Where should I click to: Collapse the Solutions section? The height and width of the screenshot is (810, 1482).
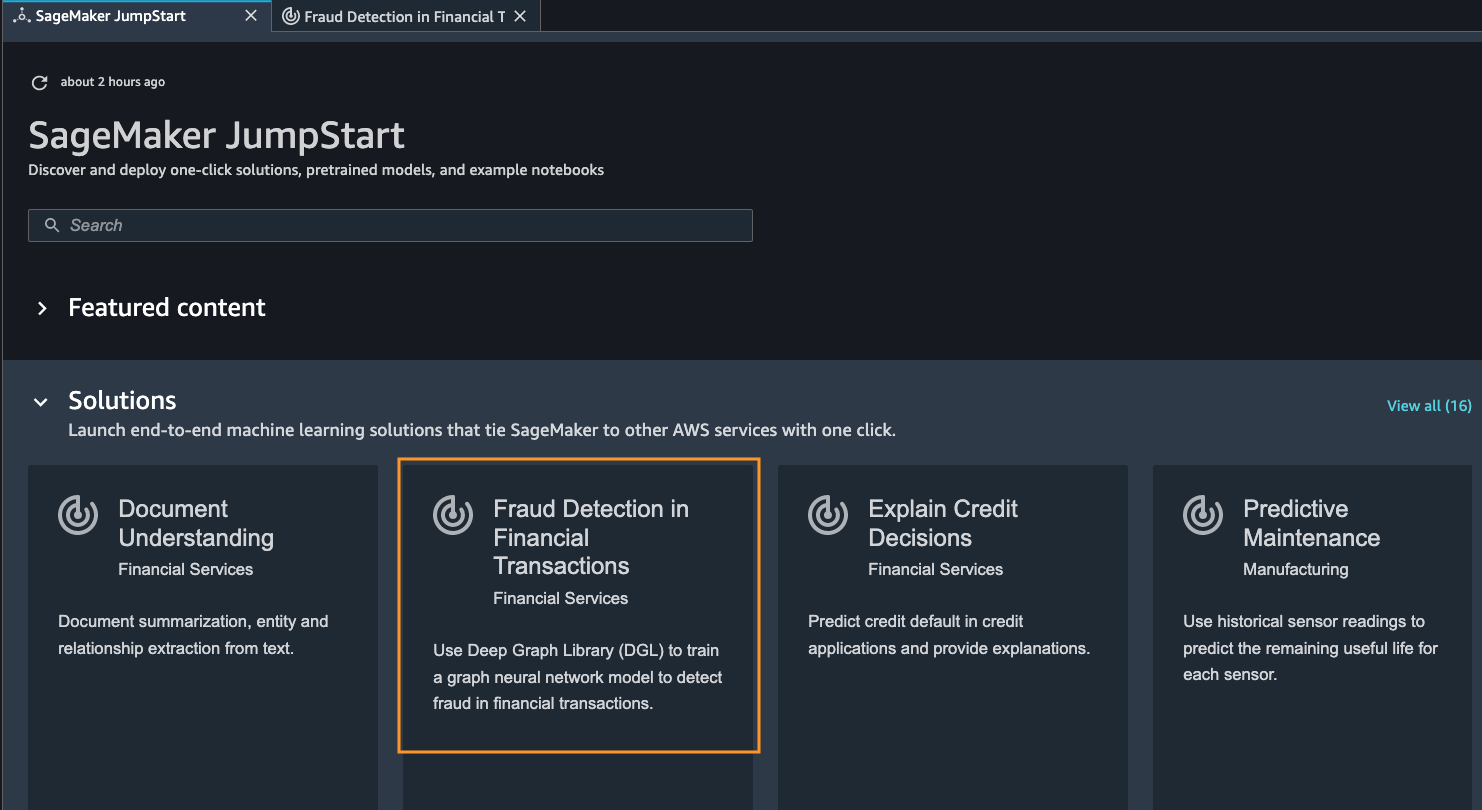point(41,402)
